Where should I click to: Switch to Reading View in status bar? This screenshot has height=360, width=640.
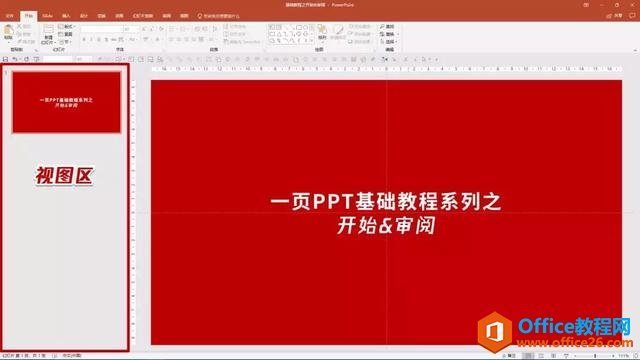click(x=553, y=356)
